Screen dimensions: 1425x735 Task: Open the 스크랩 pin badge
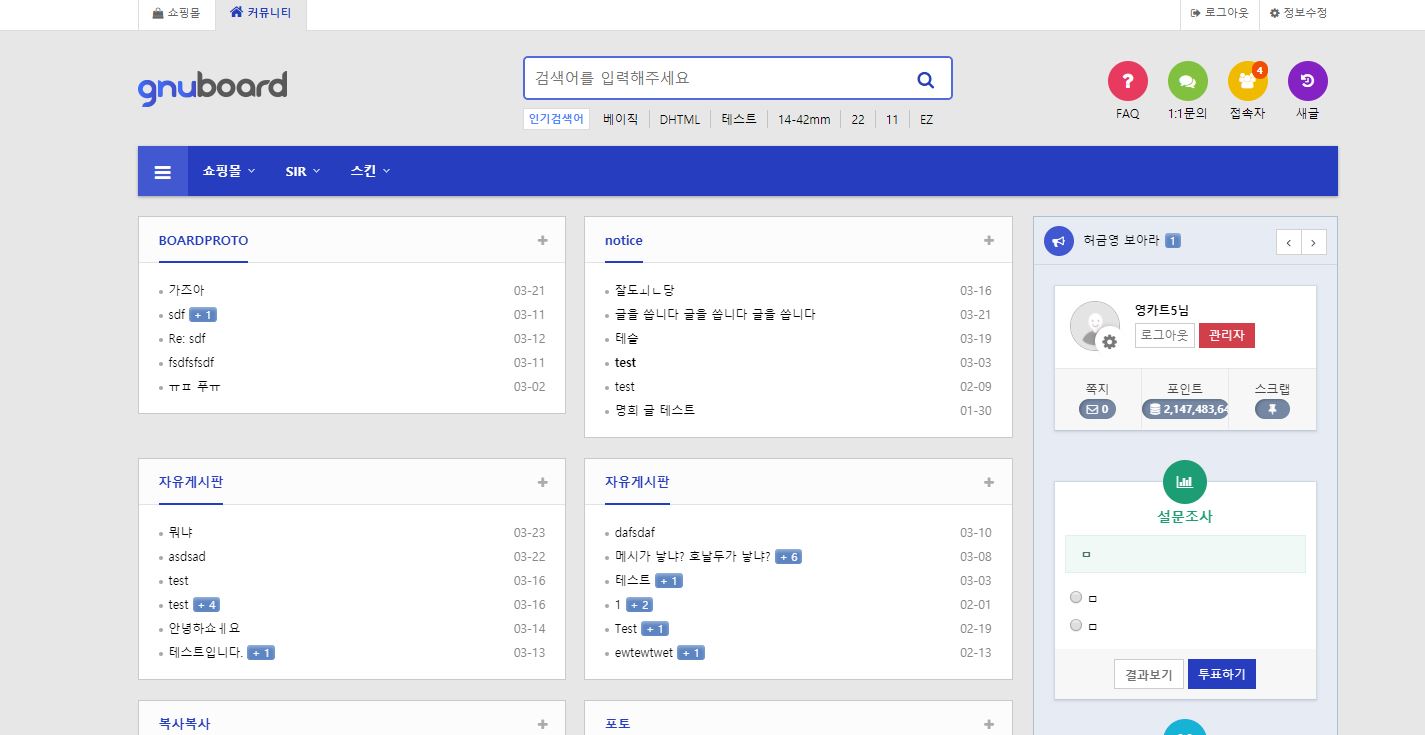pos(1272,409)
